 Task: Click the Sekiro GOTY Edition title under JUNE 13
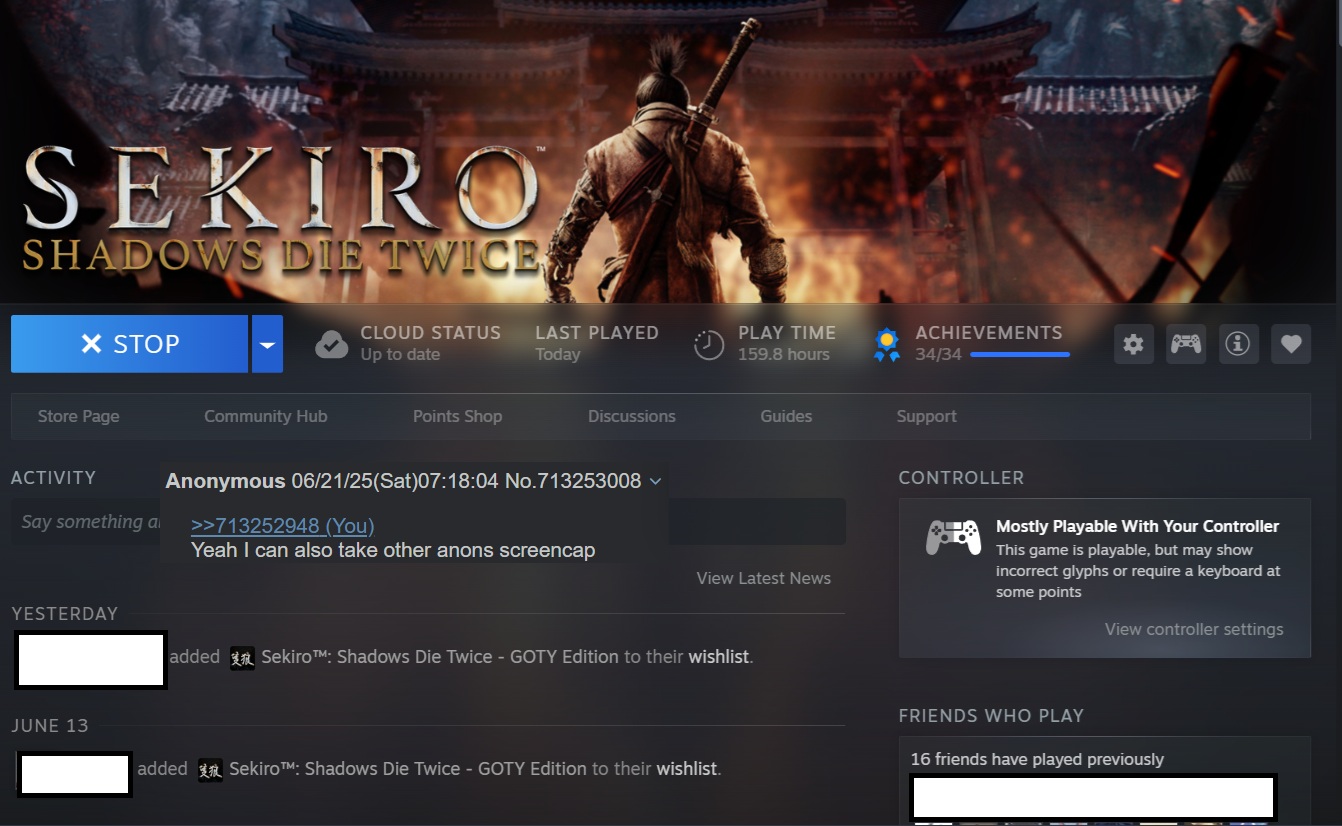pos(408,769)
